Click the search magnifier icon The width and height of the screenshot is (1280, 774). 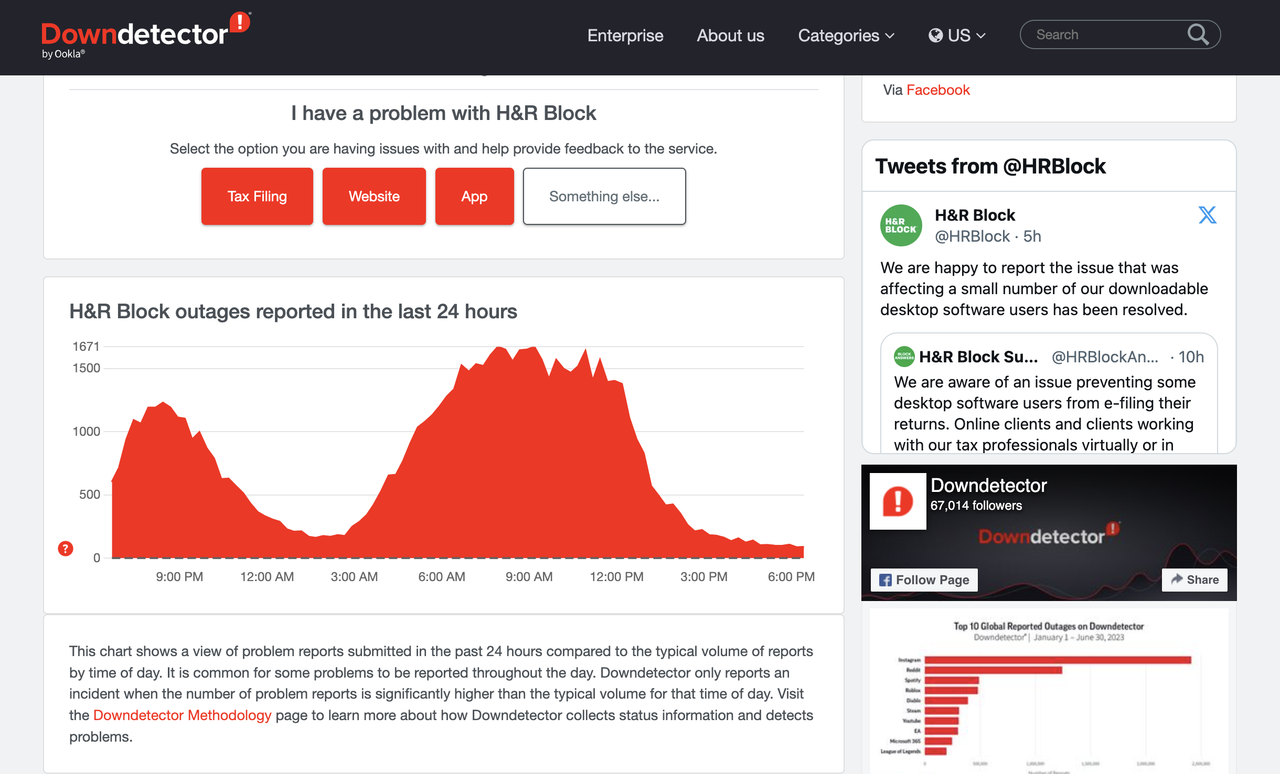point(1198,35)
